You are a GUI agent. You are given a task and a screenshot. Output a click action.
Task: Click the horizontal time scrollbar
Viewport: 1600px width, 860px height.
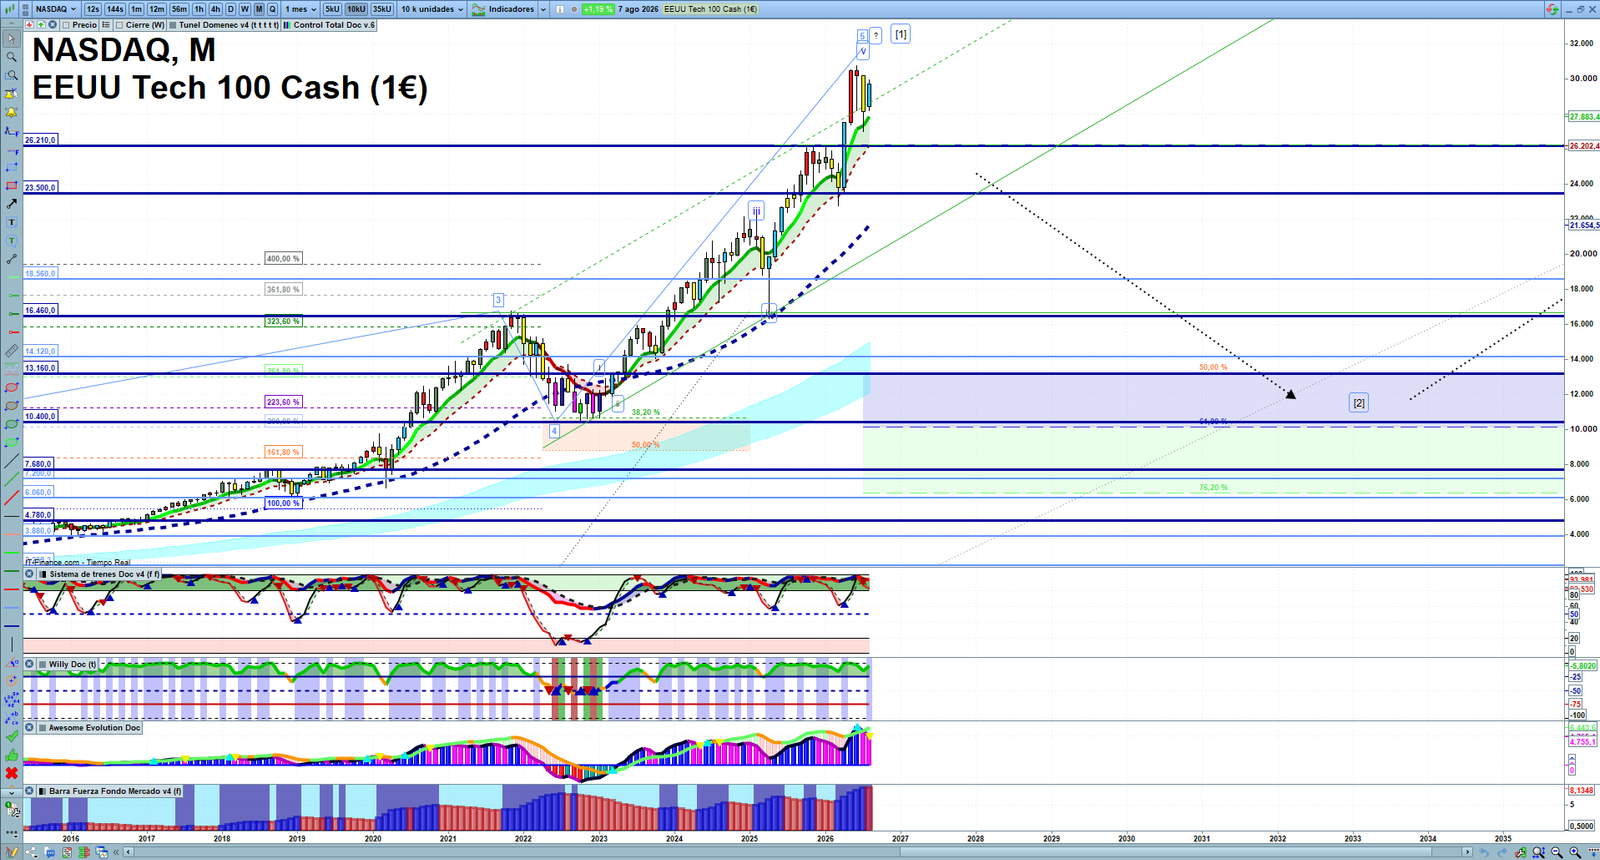pyautogui.click(x=798, y=852)
